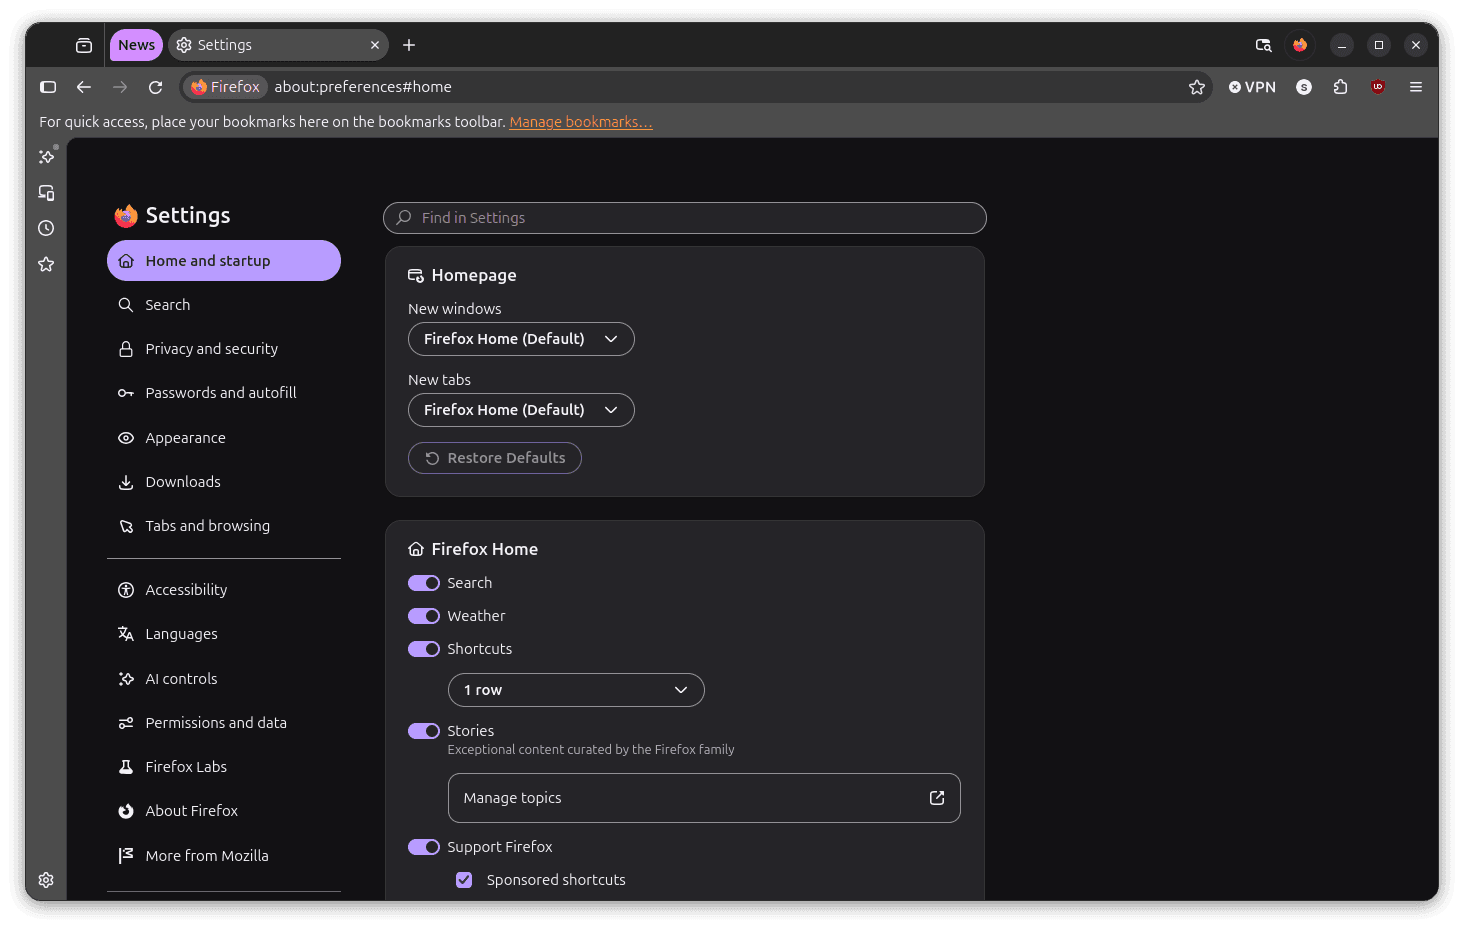This screenshot has width=1464, height=929.
Task: Toggle the Stories switch
Action: tap(424, 731)
